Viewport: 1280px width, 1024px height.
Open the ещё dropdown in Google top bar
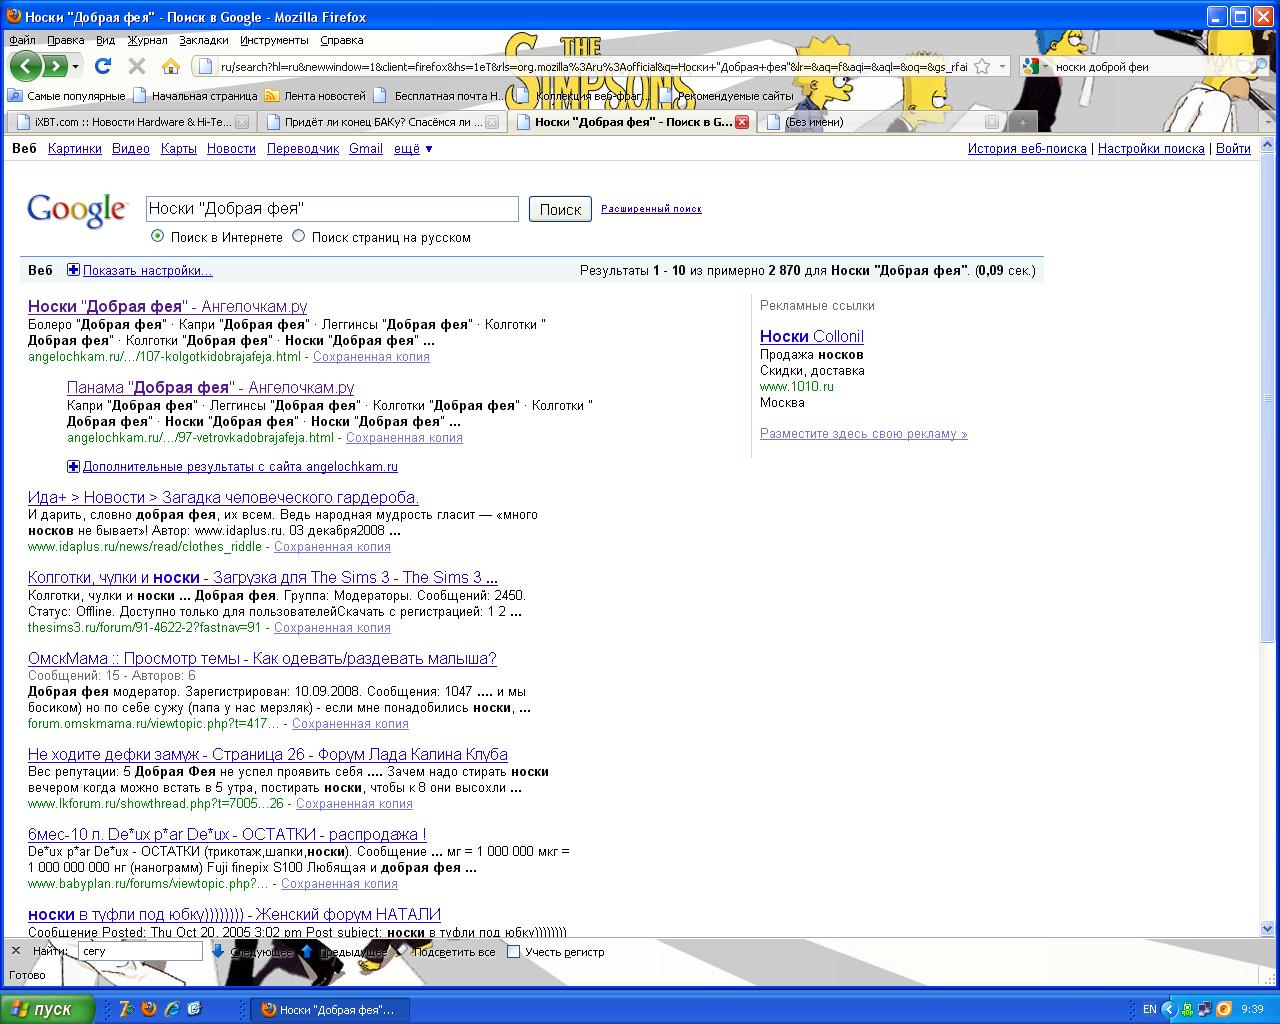pos(413,148)
